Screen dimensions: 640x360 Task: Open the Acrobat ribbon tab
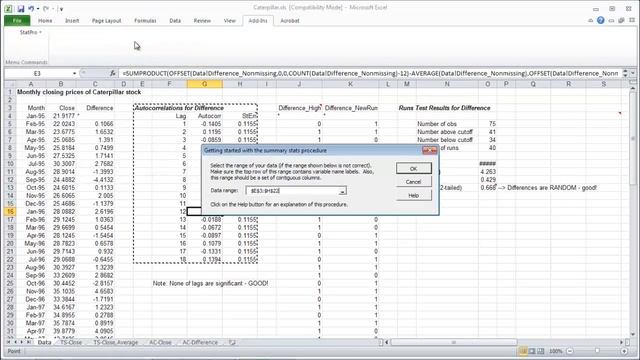290,20
